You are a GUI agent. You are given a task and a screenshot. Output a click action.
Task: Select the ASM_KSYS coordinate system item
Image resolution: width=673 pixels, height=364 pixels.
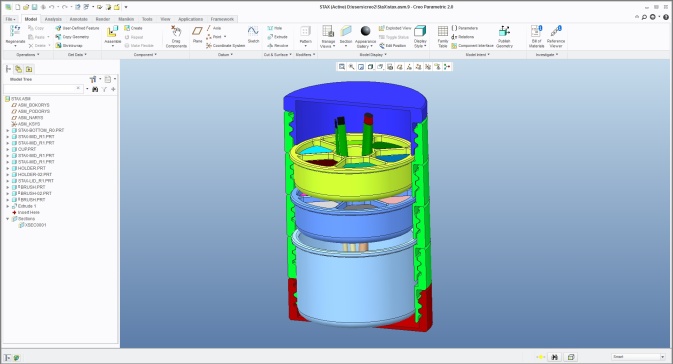26,124
